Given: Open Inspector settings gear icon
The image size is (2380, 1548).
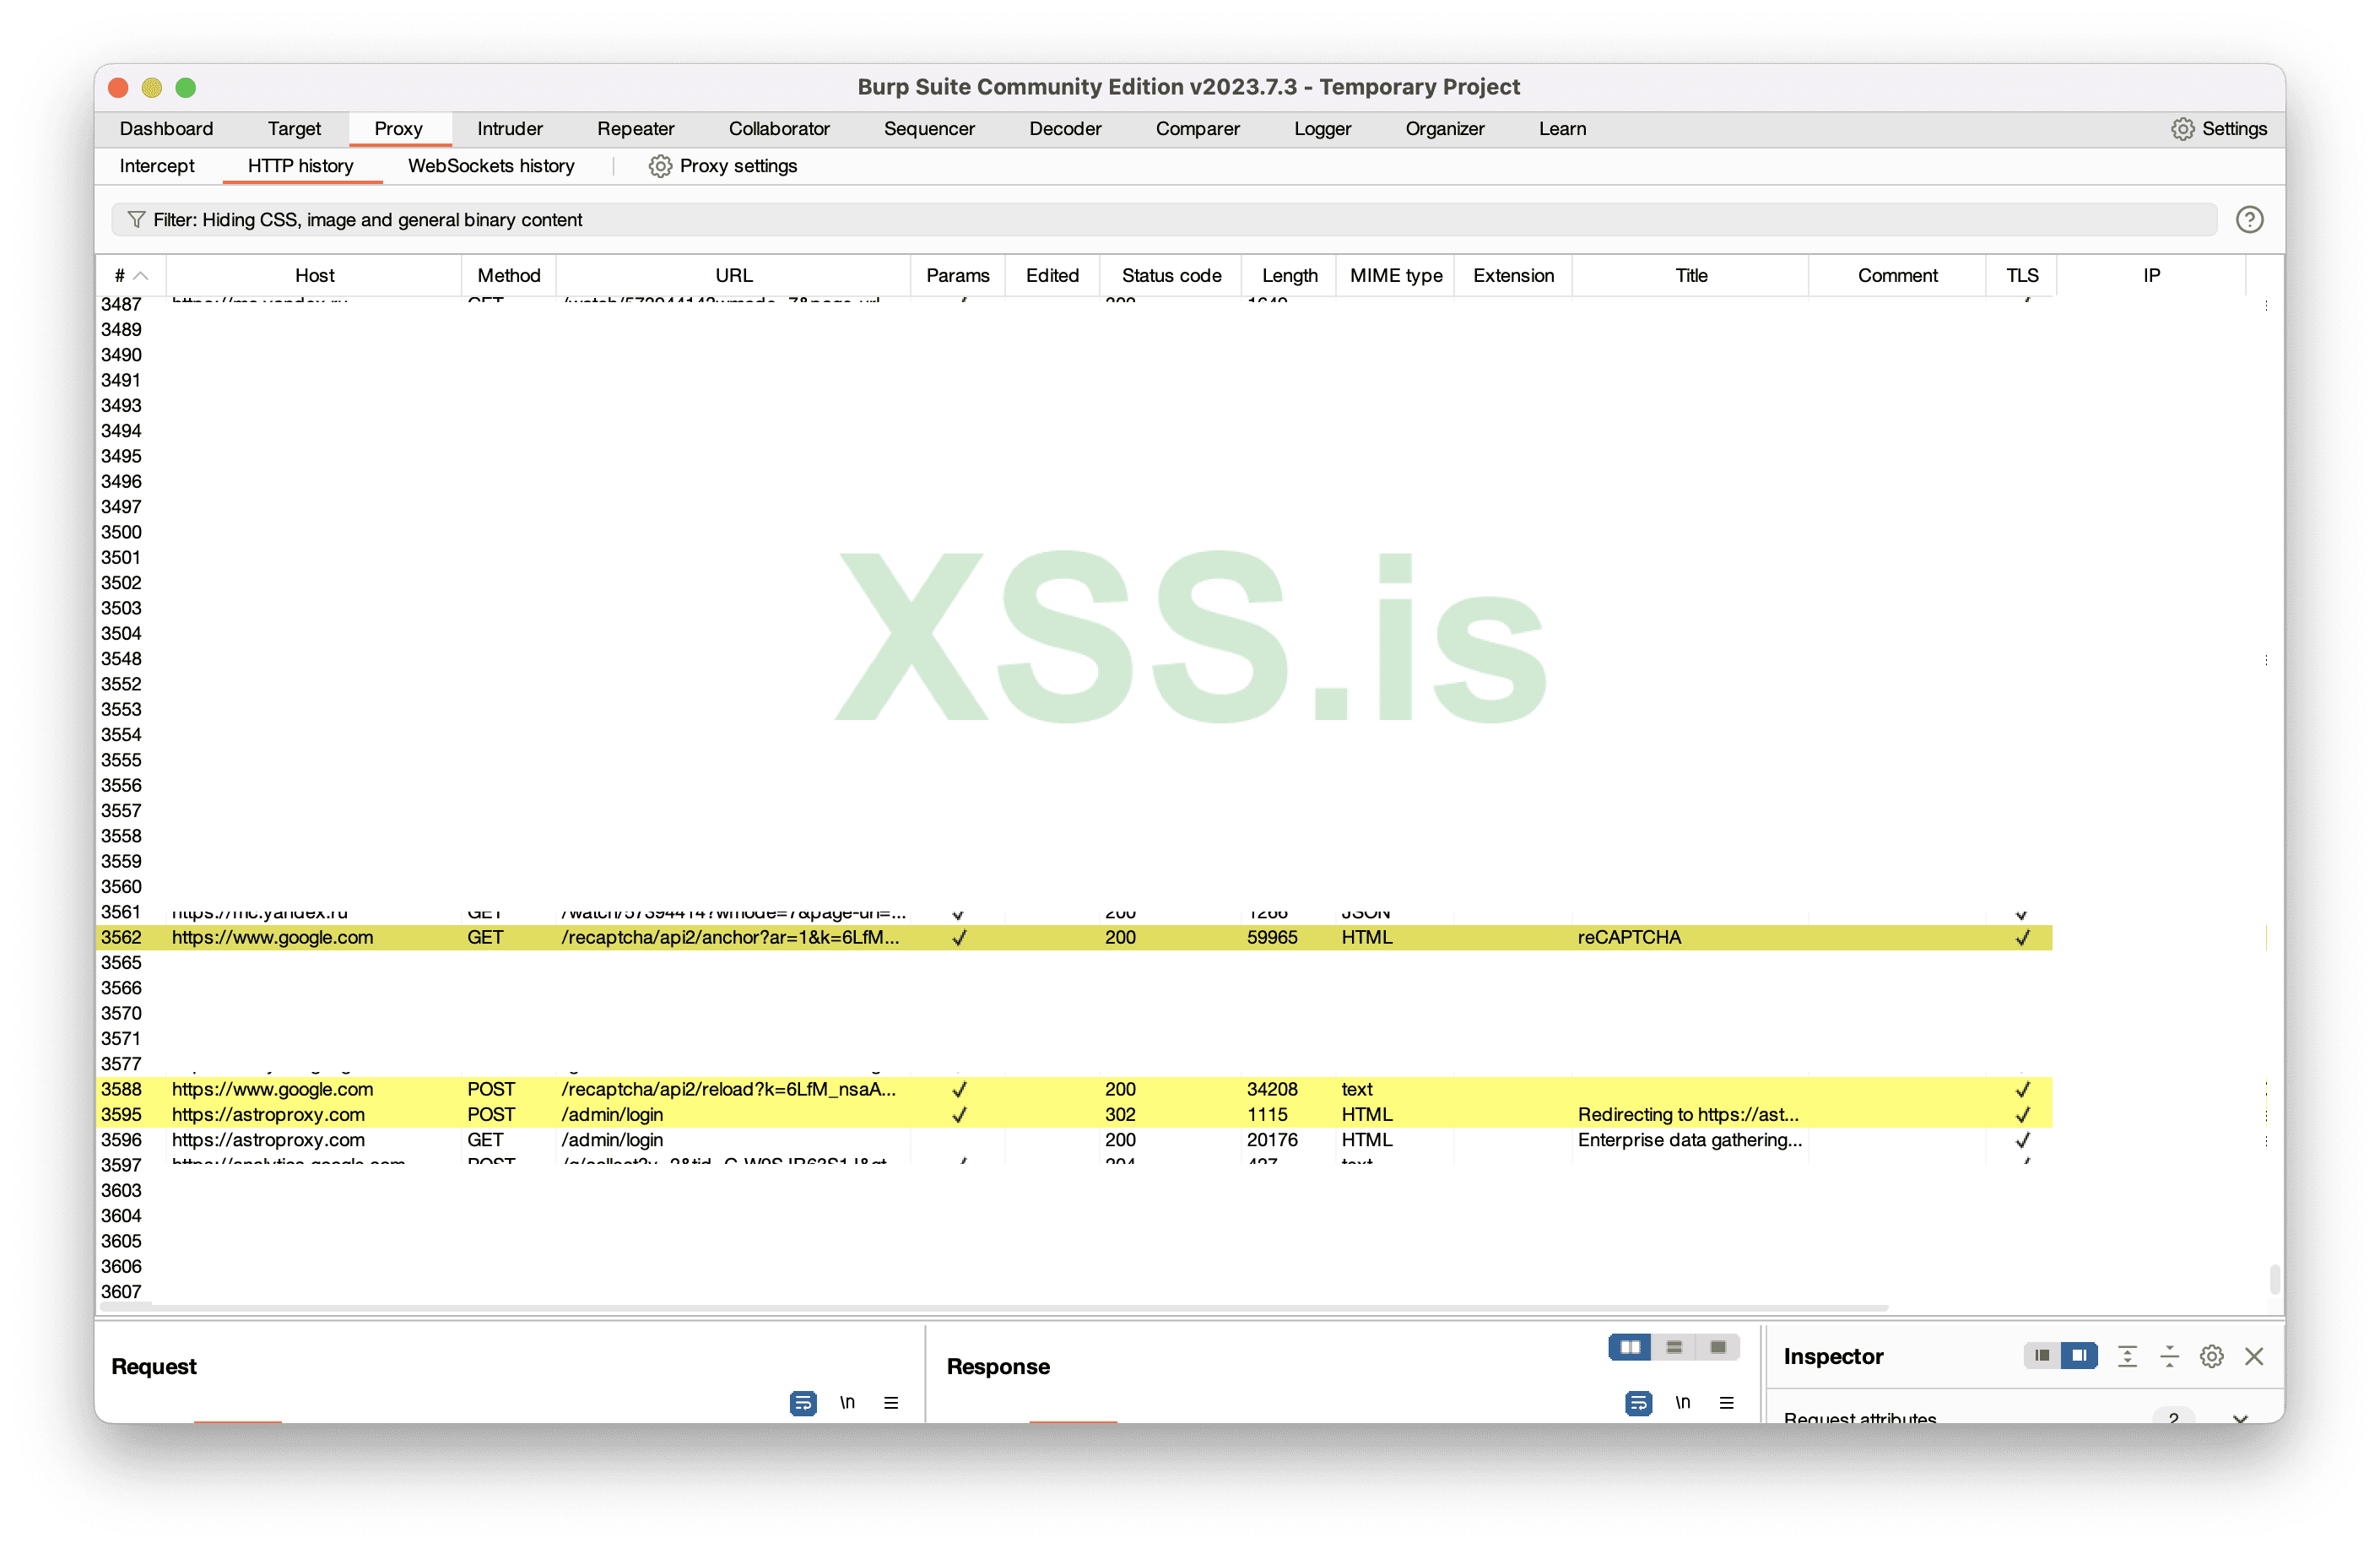Looking at the screenshot, I should point(2211,1356).
